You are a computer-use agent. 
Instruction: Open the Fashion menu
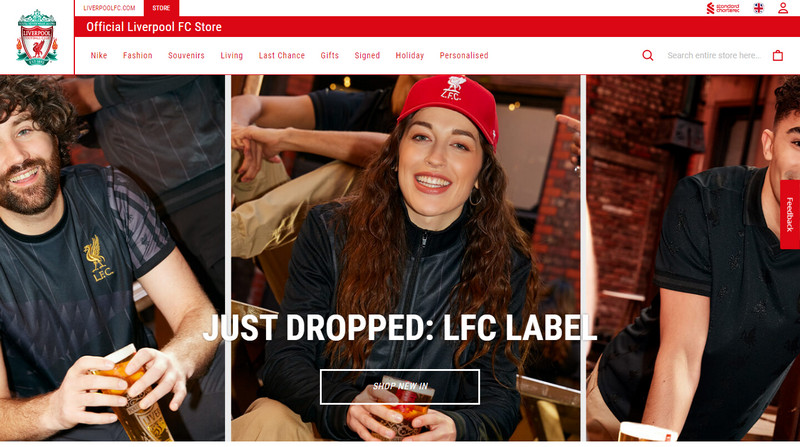coord(138,55)
